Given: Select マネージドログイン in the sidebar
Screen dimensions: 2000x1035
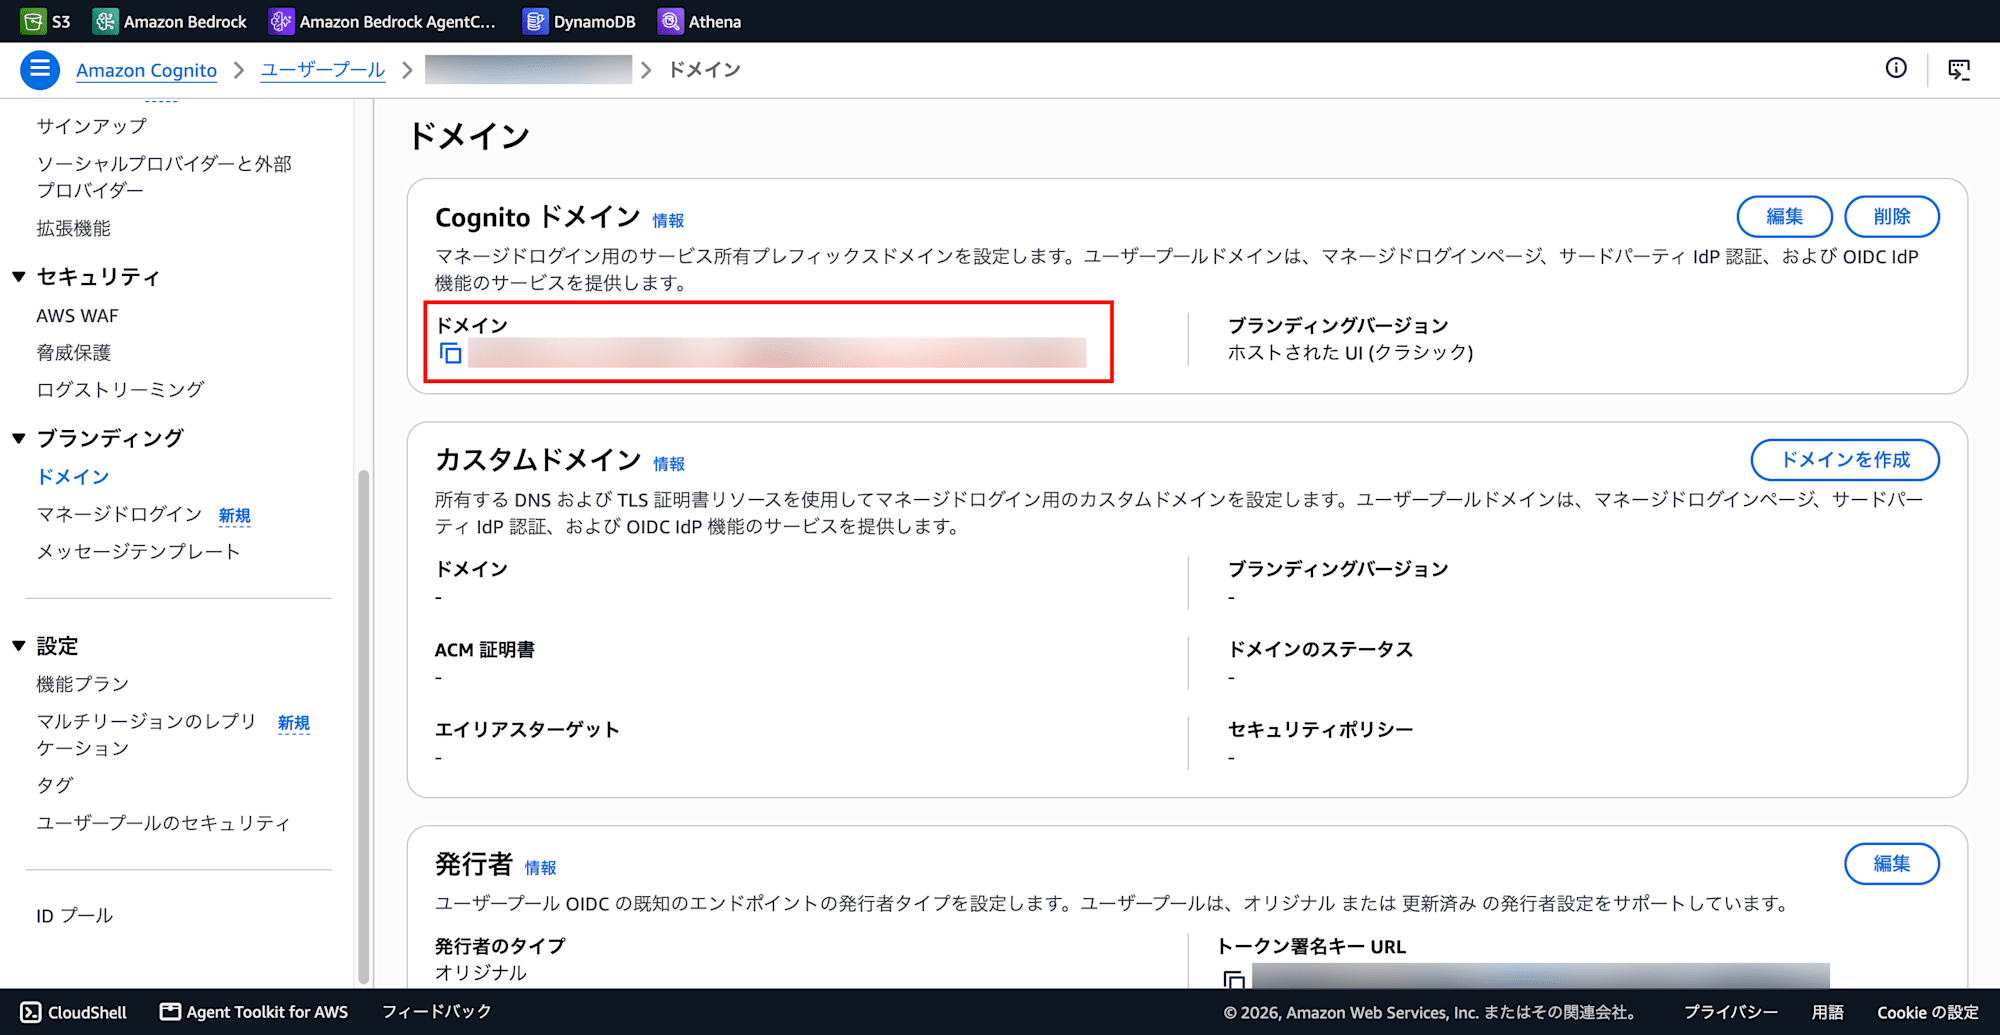Looking at the screenshot, I should pos(119,514).
